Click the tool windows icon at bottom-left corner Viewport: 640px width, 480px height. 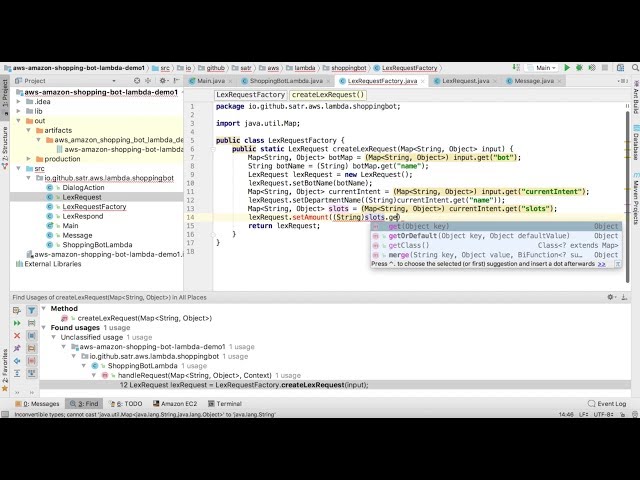5,414
